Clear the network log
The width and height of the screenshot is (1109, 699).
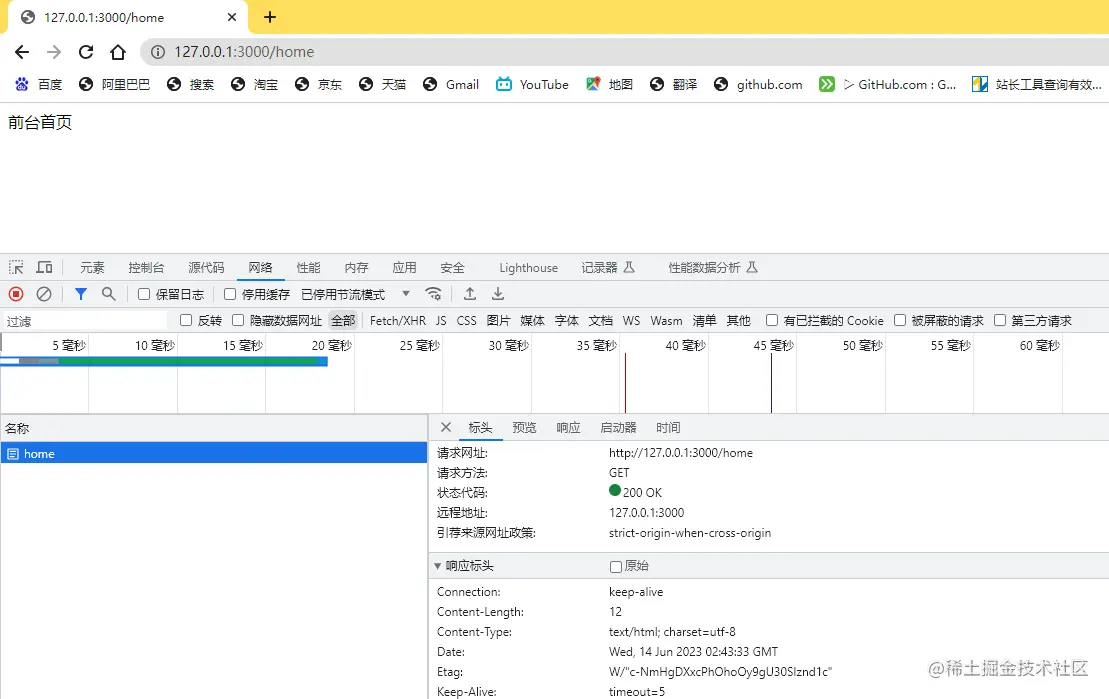tap(44, 294)
